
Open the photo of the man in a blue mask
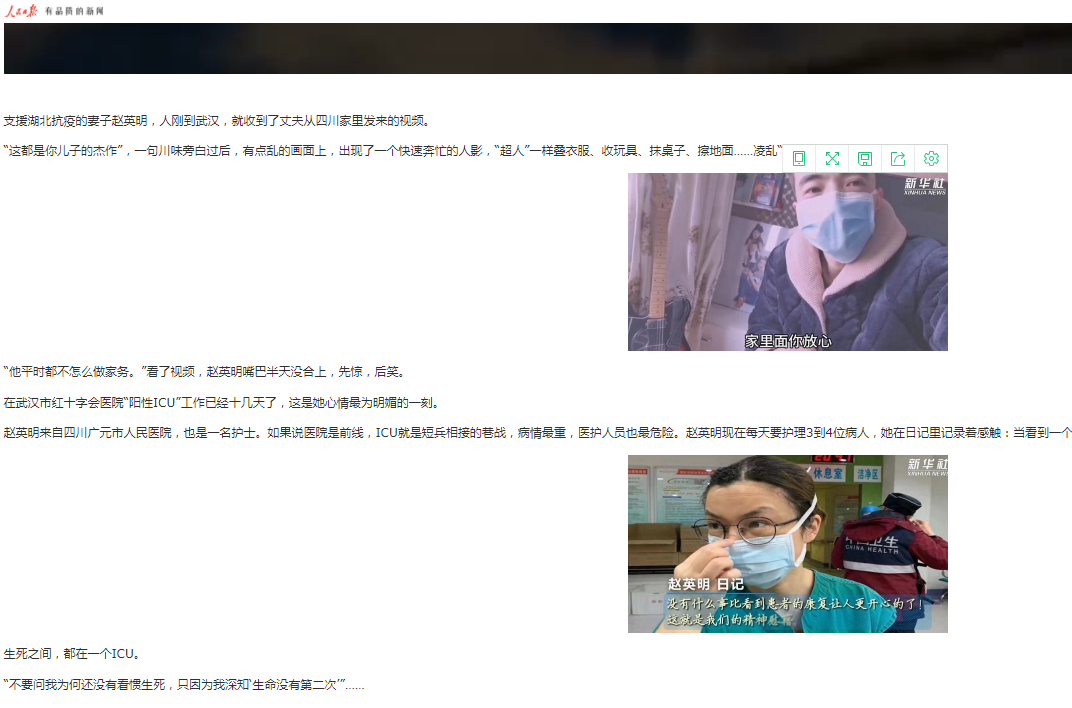(x=787, y=262)
